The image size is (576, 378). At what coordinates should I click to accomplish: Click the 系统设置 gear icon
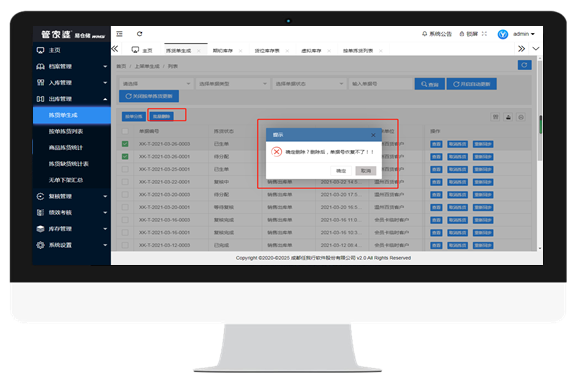tap(40, 245)
